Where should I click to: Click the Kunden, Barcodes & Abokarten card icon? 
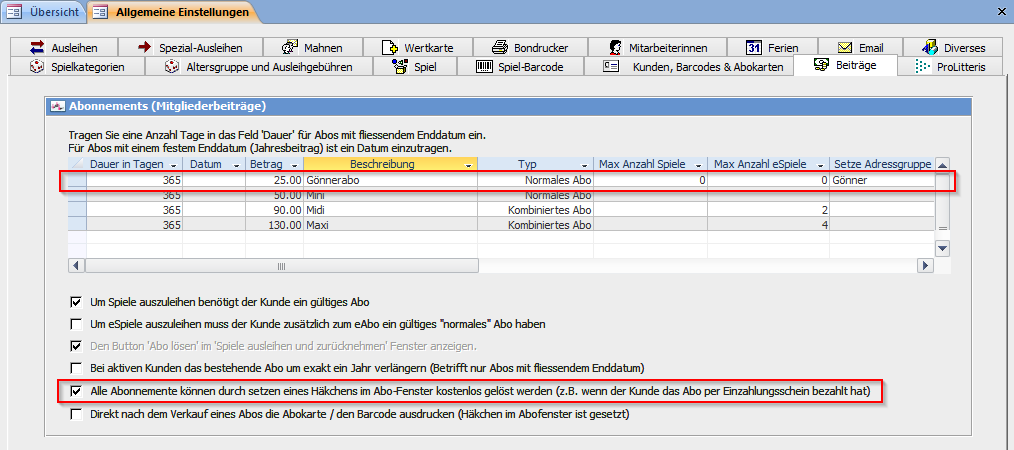tap(611, 66)
